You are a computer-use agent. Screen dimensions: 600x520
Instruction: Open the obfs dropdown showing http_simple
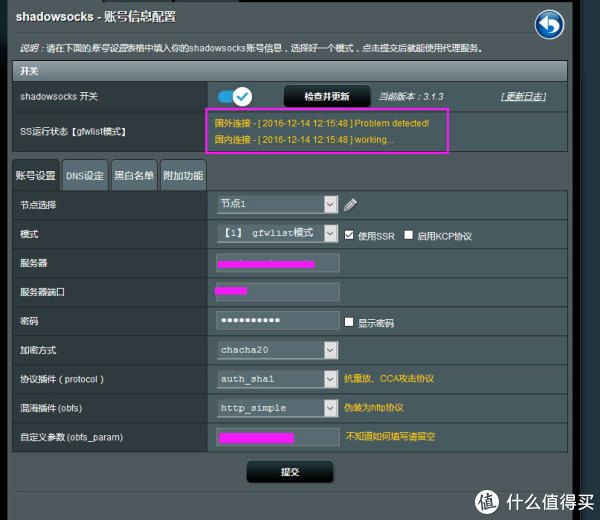tap(277, 408)
